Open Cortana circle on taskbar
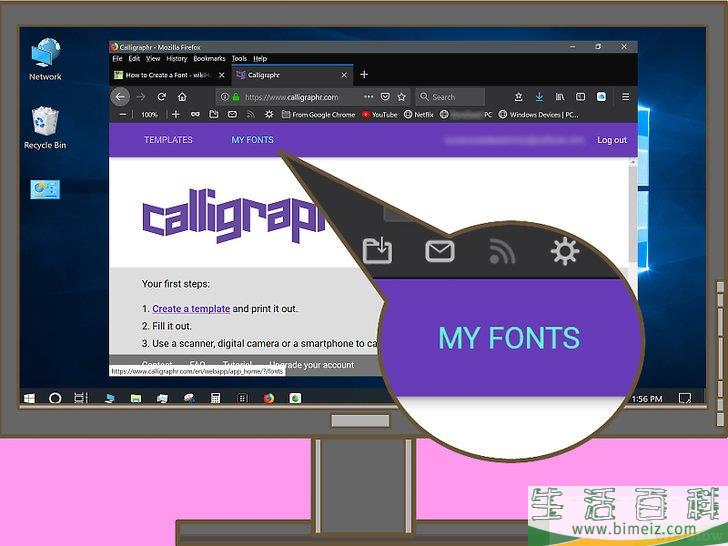Screen dimensions: 728x546 coord(55,398)
